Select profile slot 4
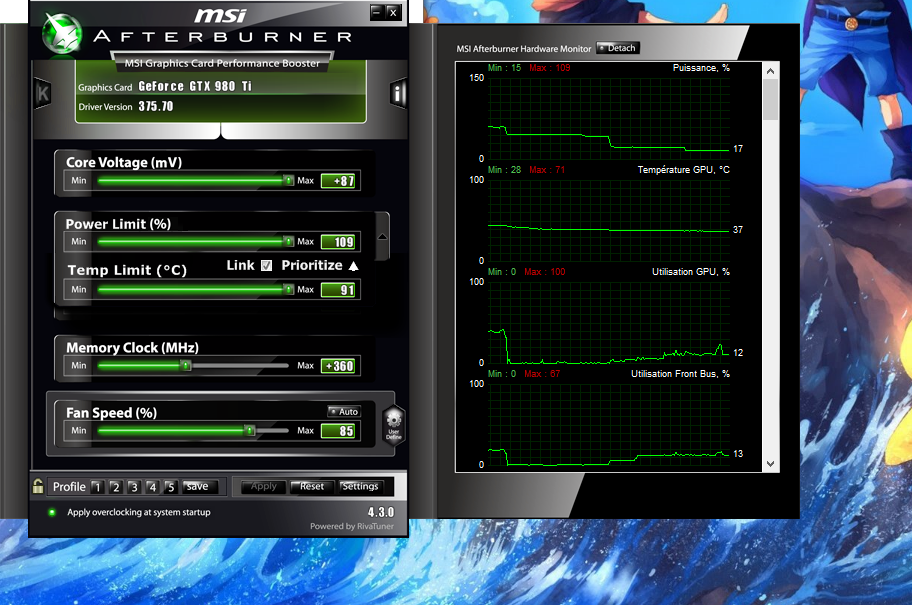 click(152, 487)
